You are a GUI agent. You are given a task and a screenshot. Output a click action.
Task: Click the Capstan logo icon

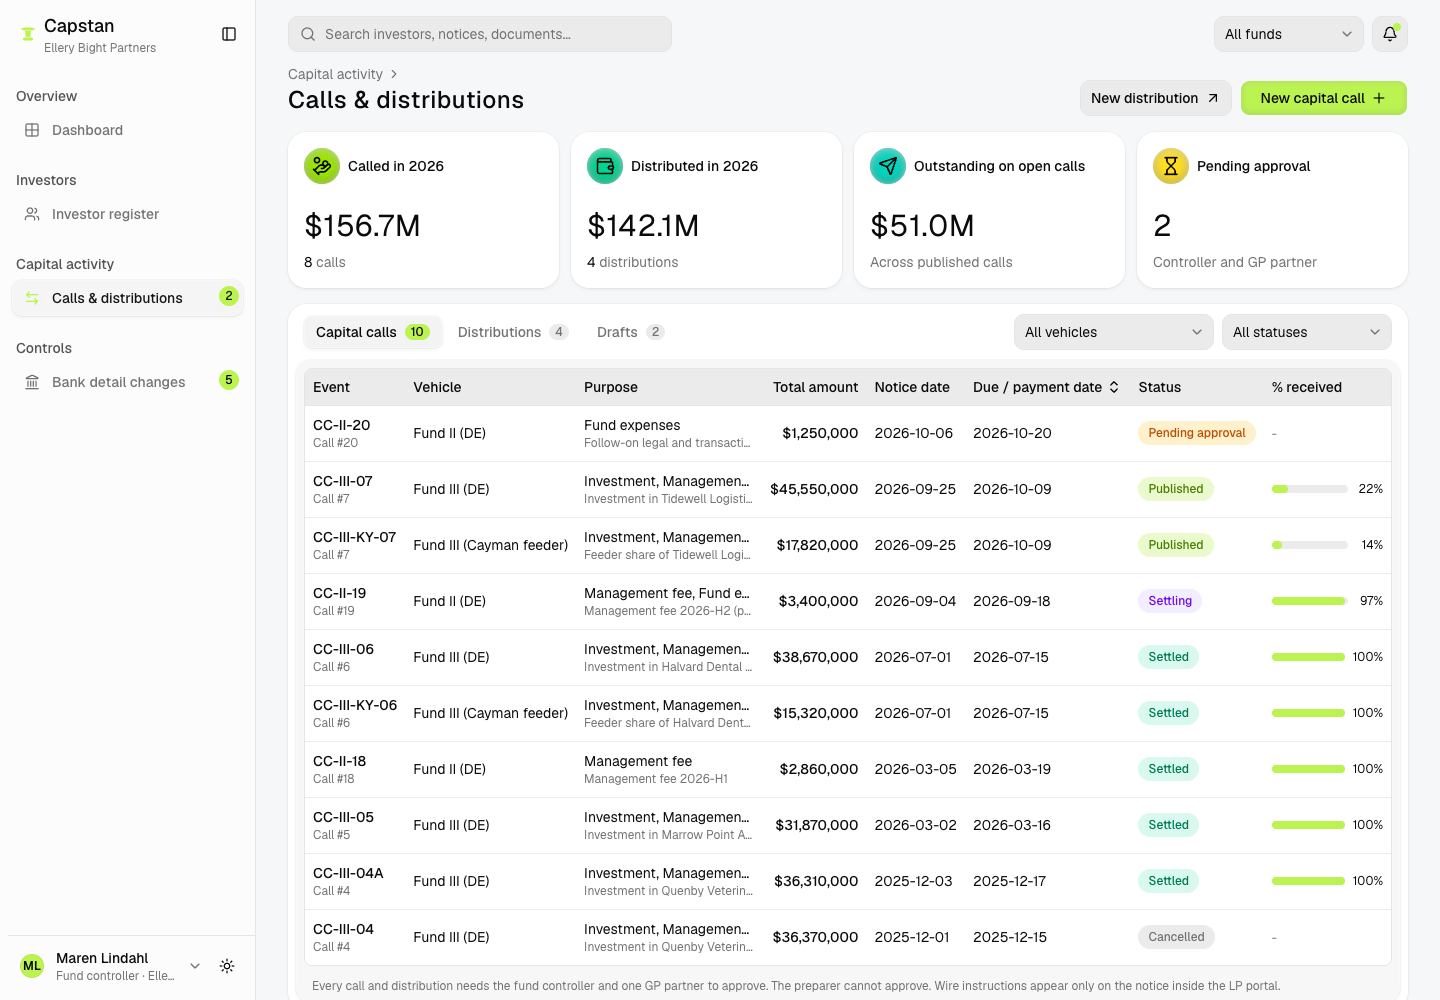[x=28, y=34]
